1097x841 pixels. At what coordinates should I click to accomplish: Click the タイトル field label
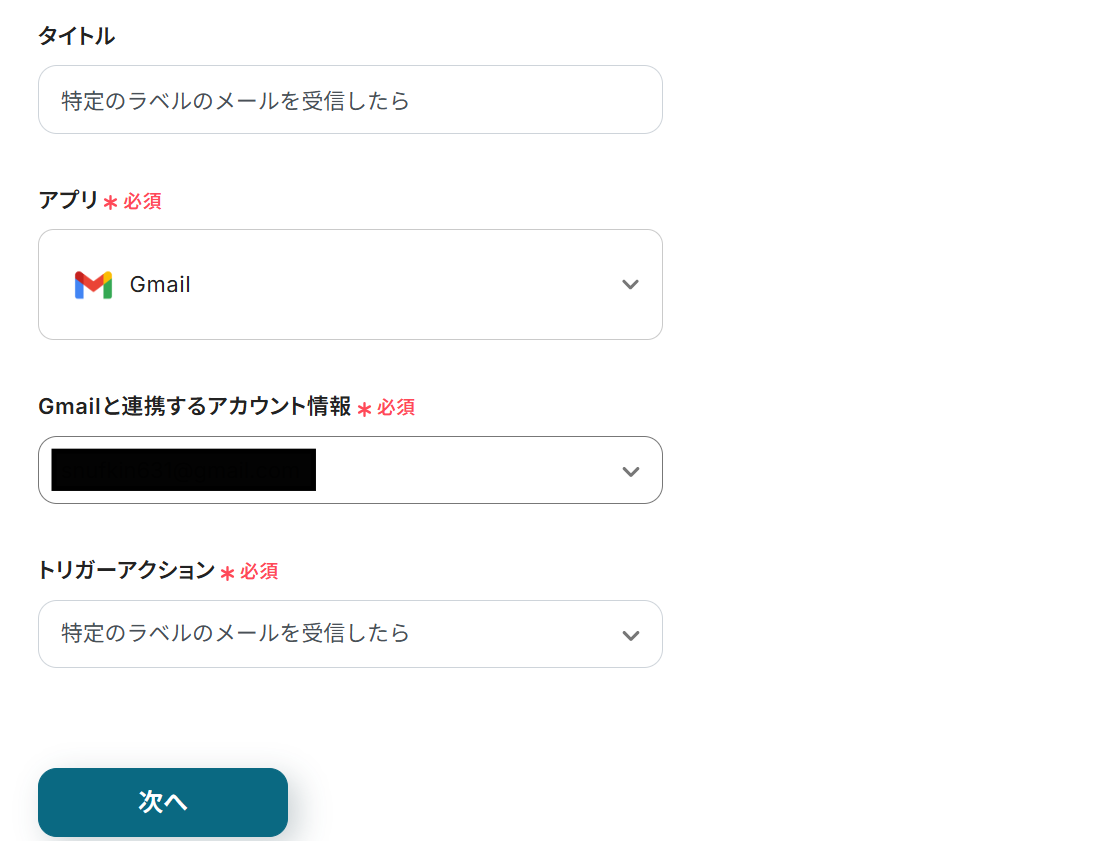(76, 37)
